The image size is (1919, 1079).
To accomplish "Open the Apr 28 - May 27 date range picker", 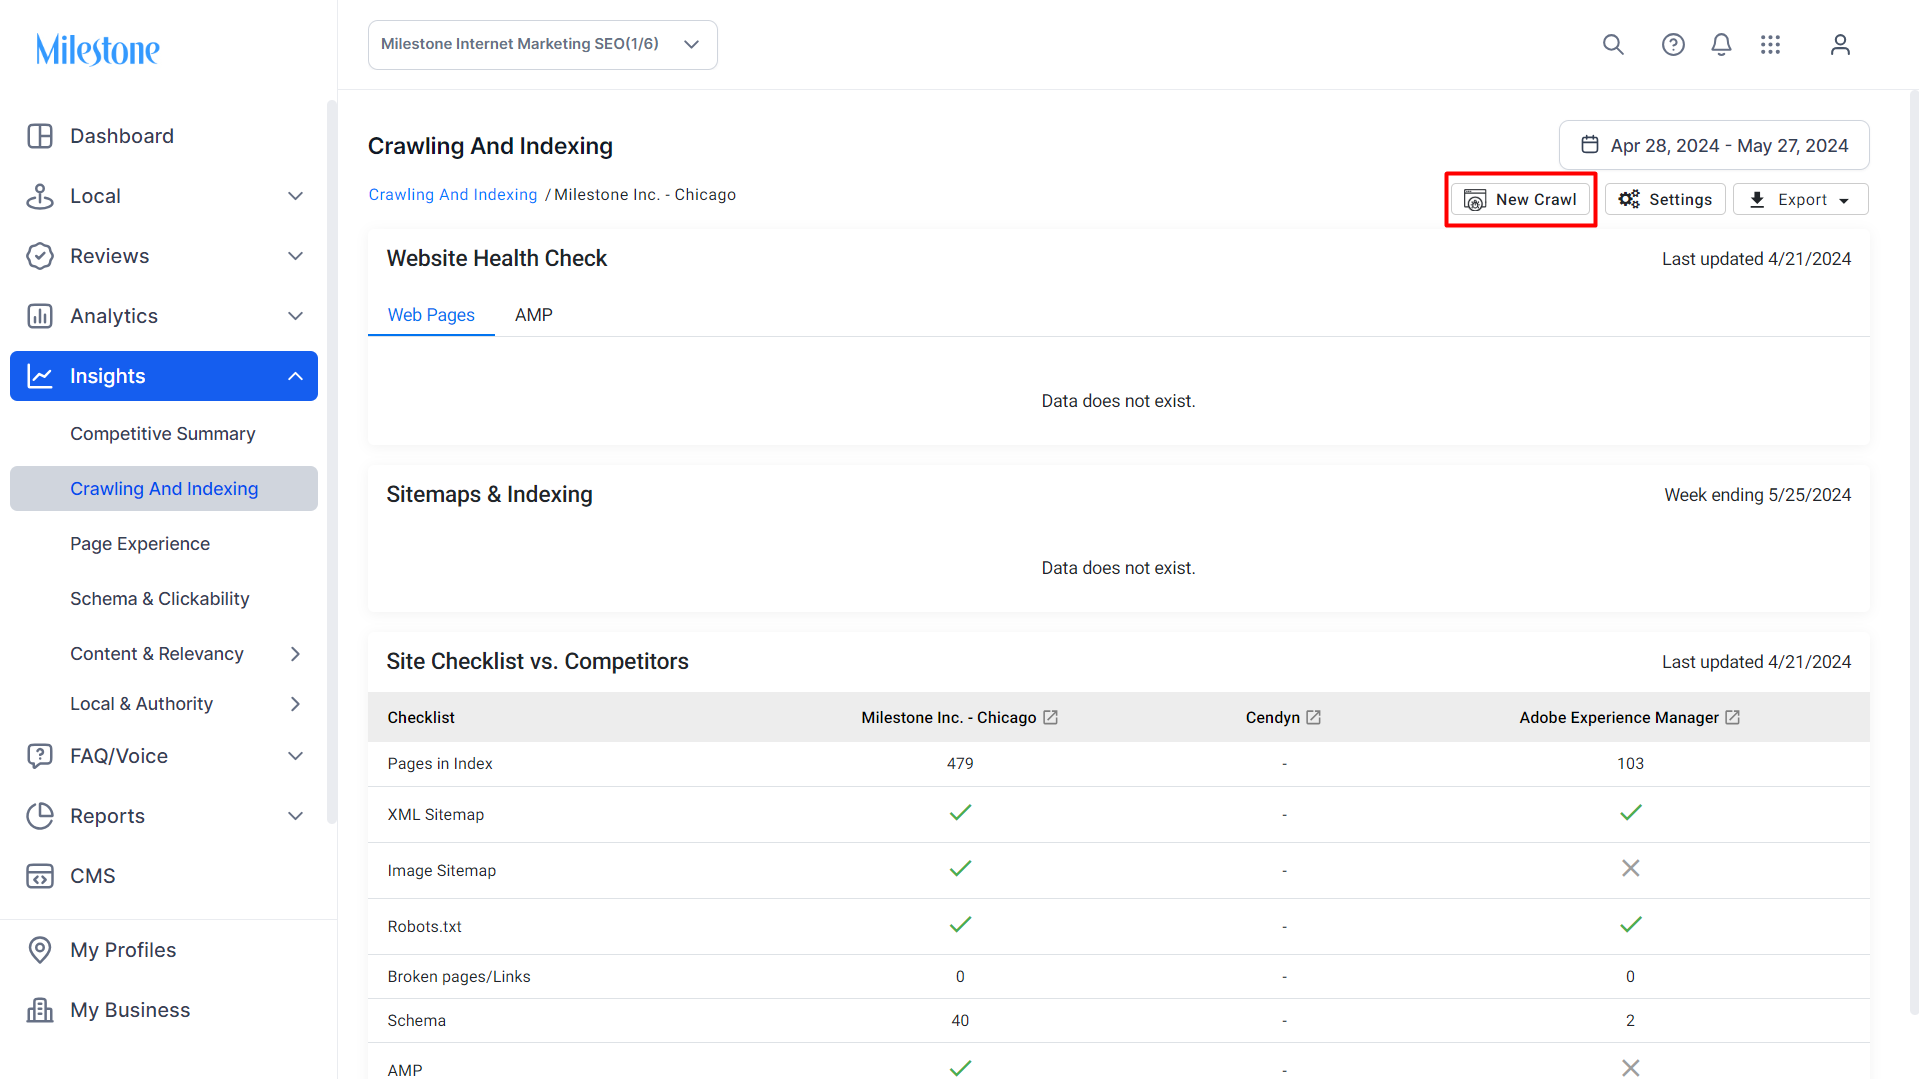I will (1714, 145).
